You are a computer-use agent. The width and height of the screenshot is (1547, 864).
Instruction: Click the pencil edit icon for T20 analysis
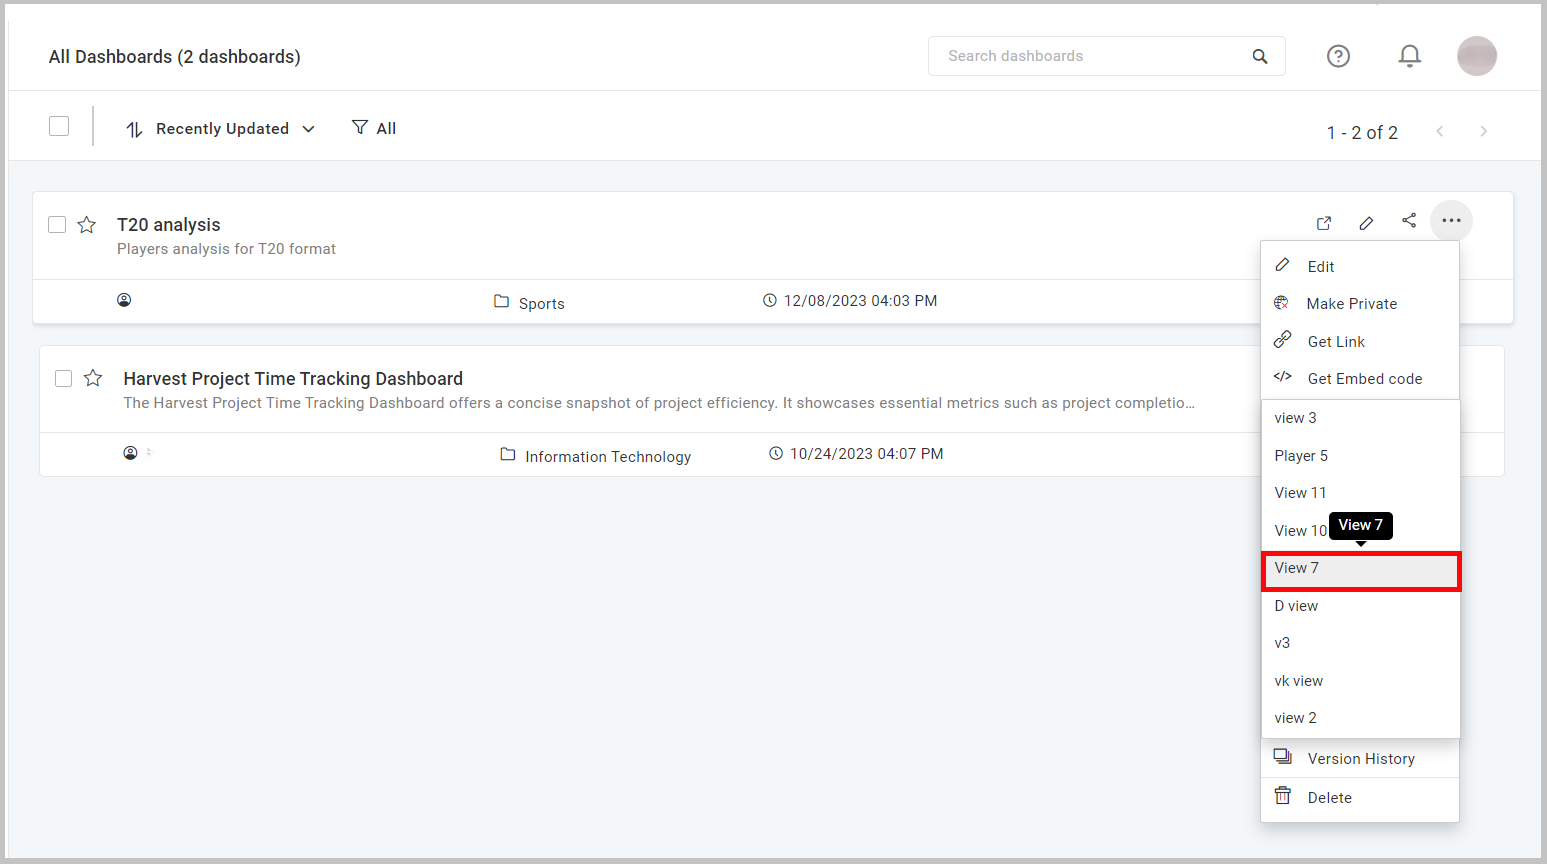tap(1366, 223)
